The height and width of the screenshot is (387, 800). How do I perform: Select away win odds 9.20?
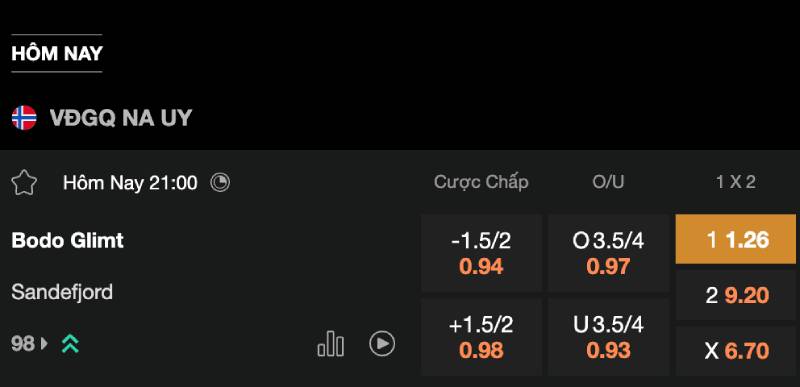[736, 295]
